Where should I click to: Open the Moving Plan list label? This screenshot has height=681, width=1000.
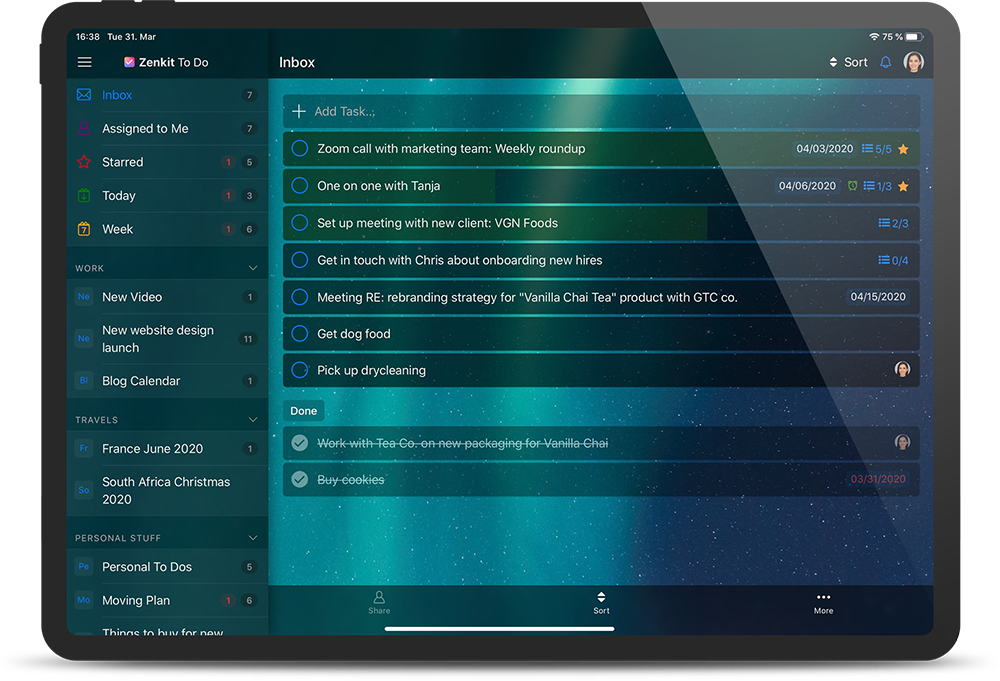coord(136,601)
